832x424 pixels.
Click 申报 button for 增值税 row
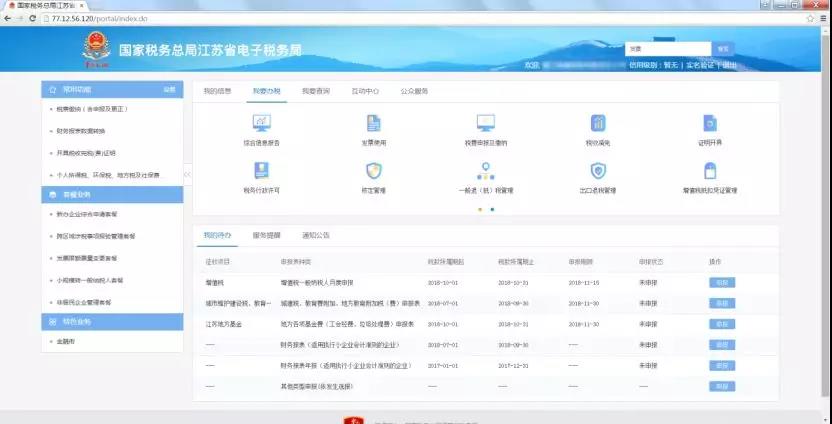point(721,283)
